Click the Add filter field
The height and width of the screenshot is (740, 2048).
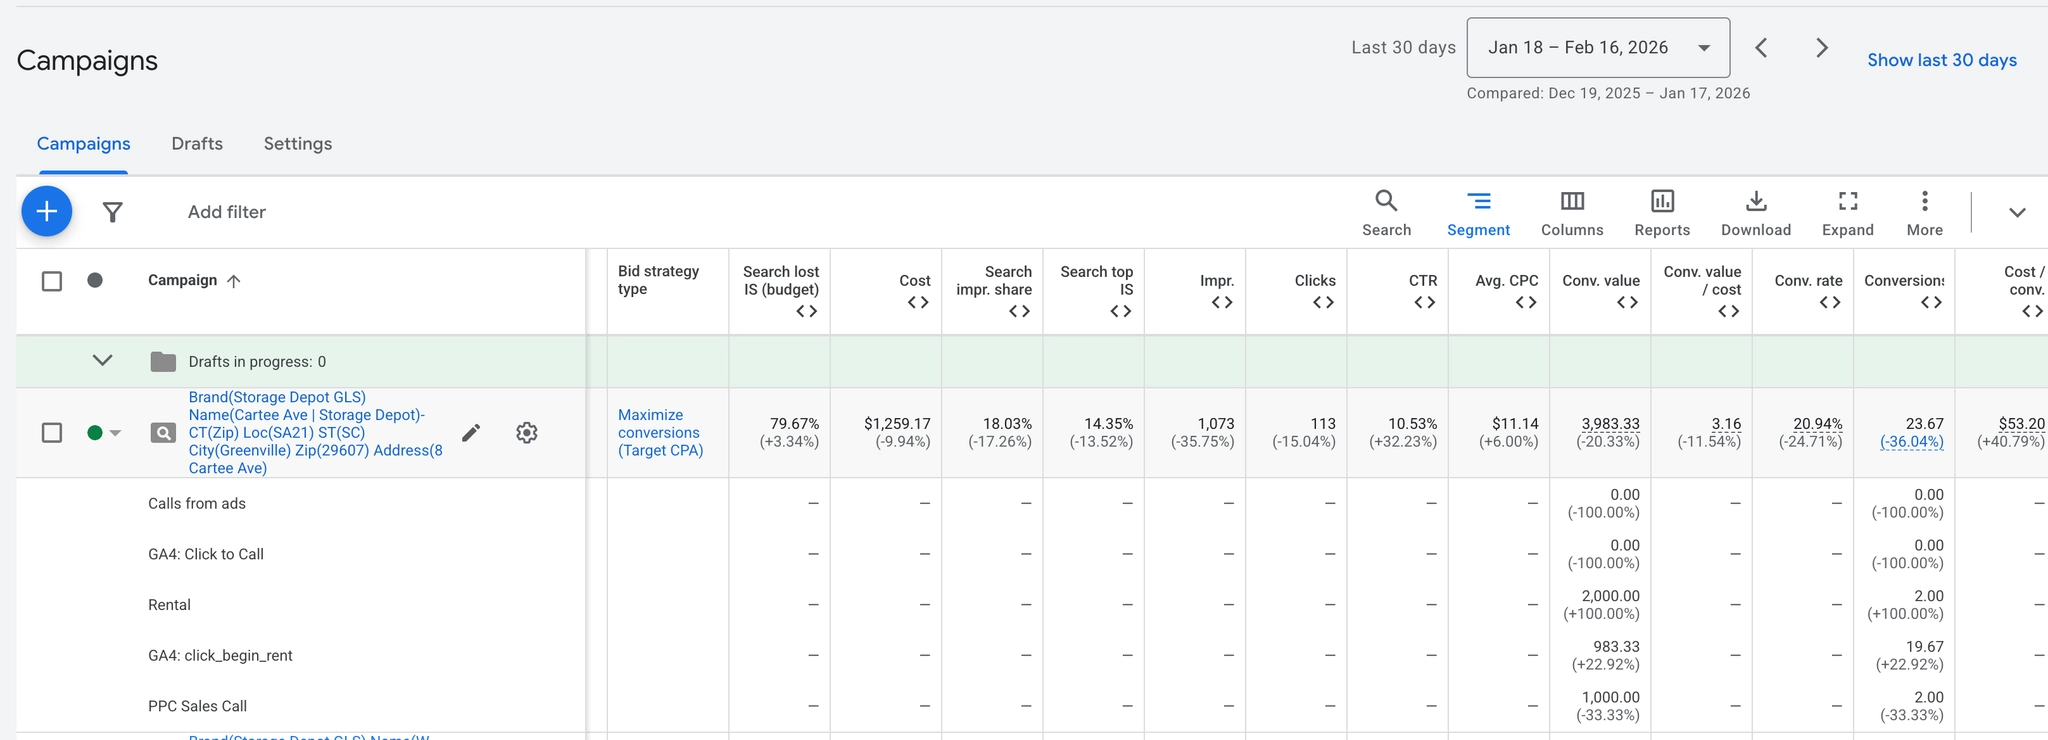click(227, 212)
